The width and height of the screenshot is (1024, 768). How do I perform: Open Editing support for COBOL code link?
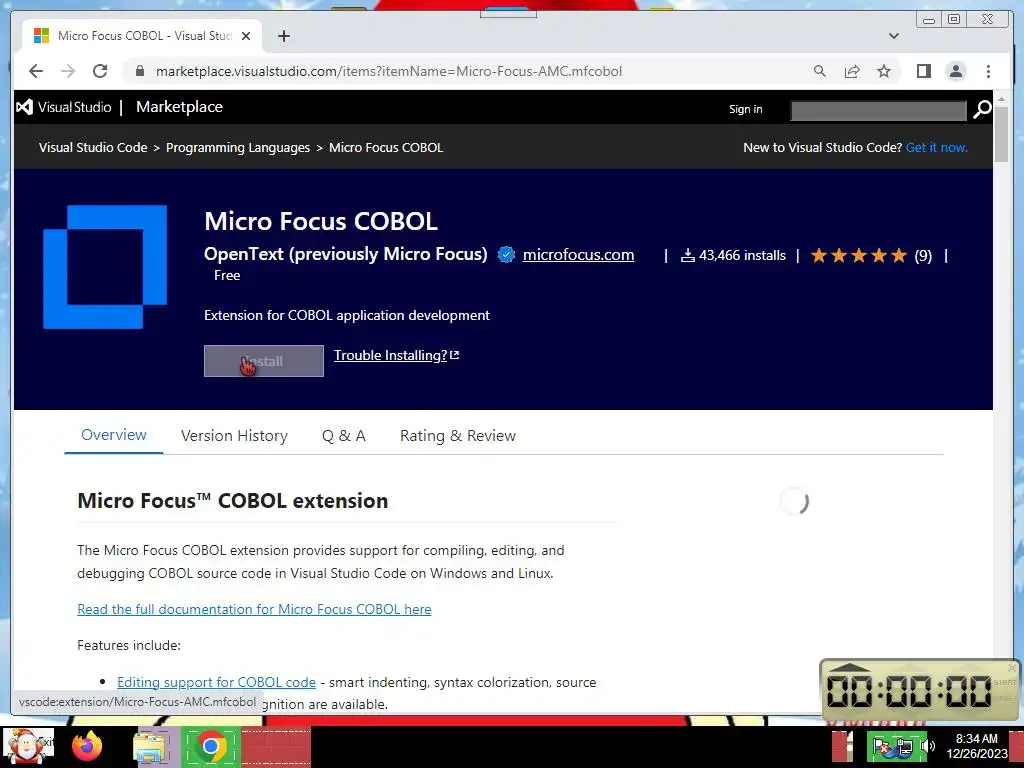pos(216,682)
